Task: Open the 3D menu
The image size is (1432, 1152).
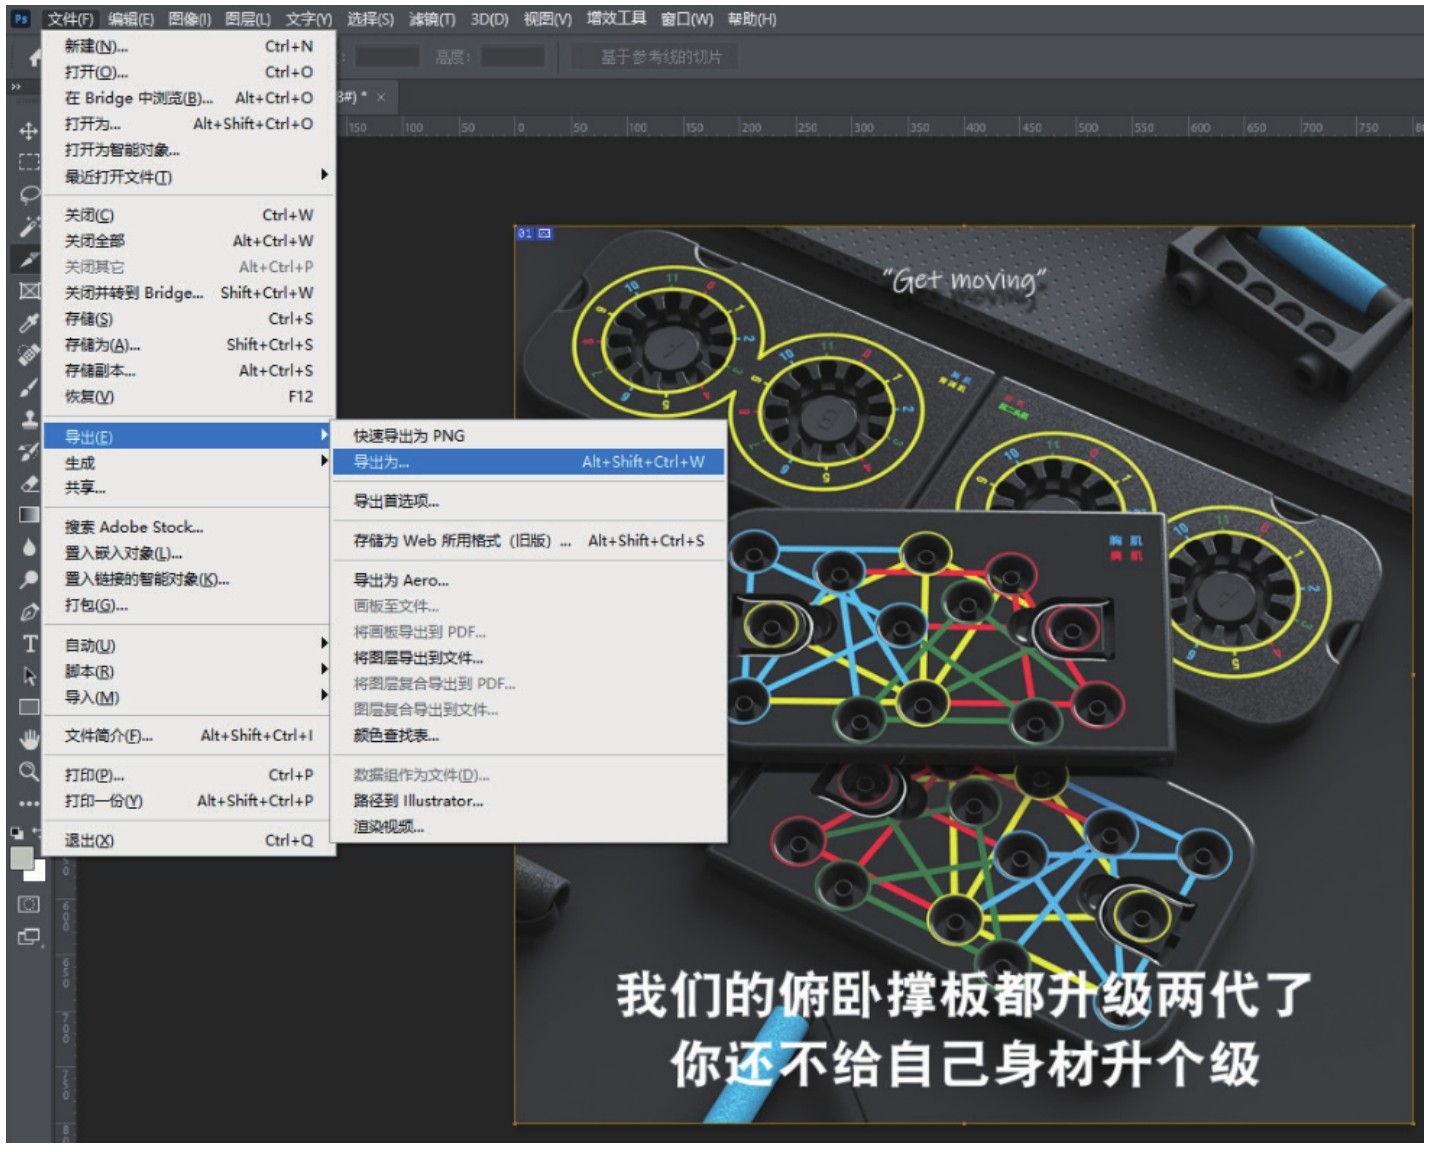Action: 490,19
